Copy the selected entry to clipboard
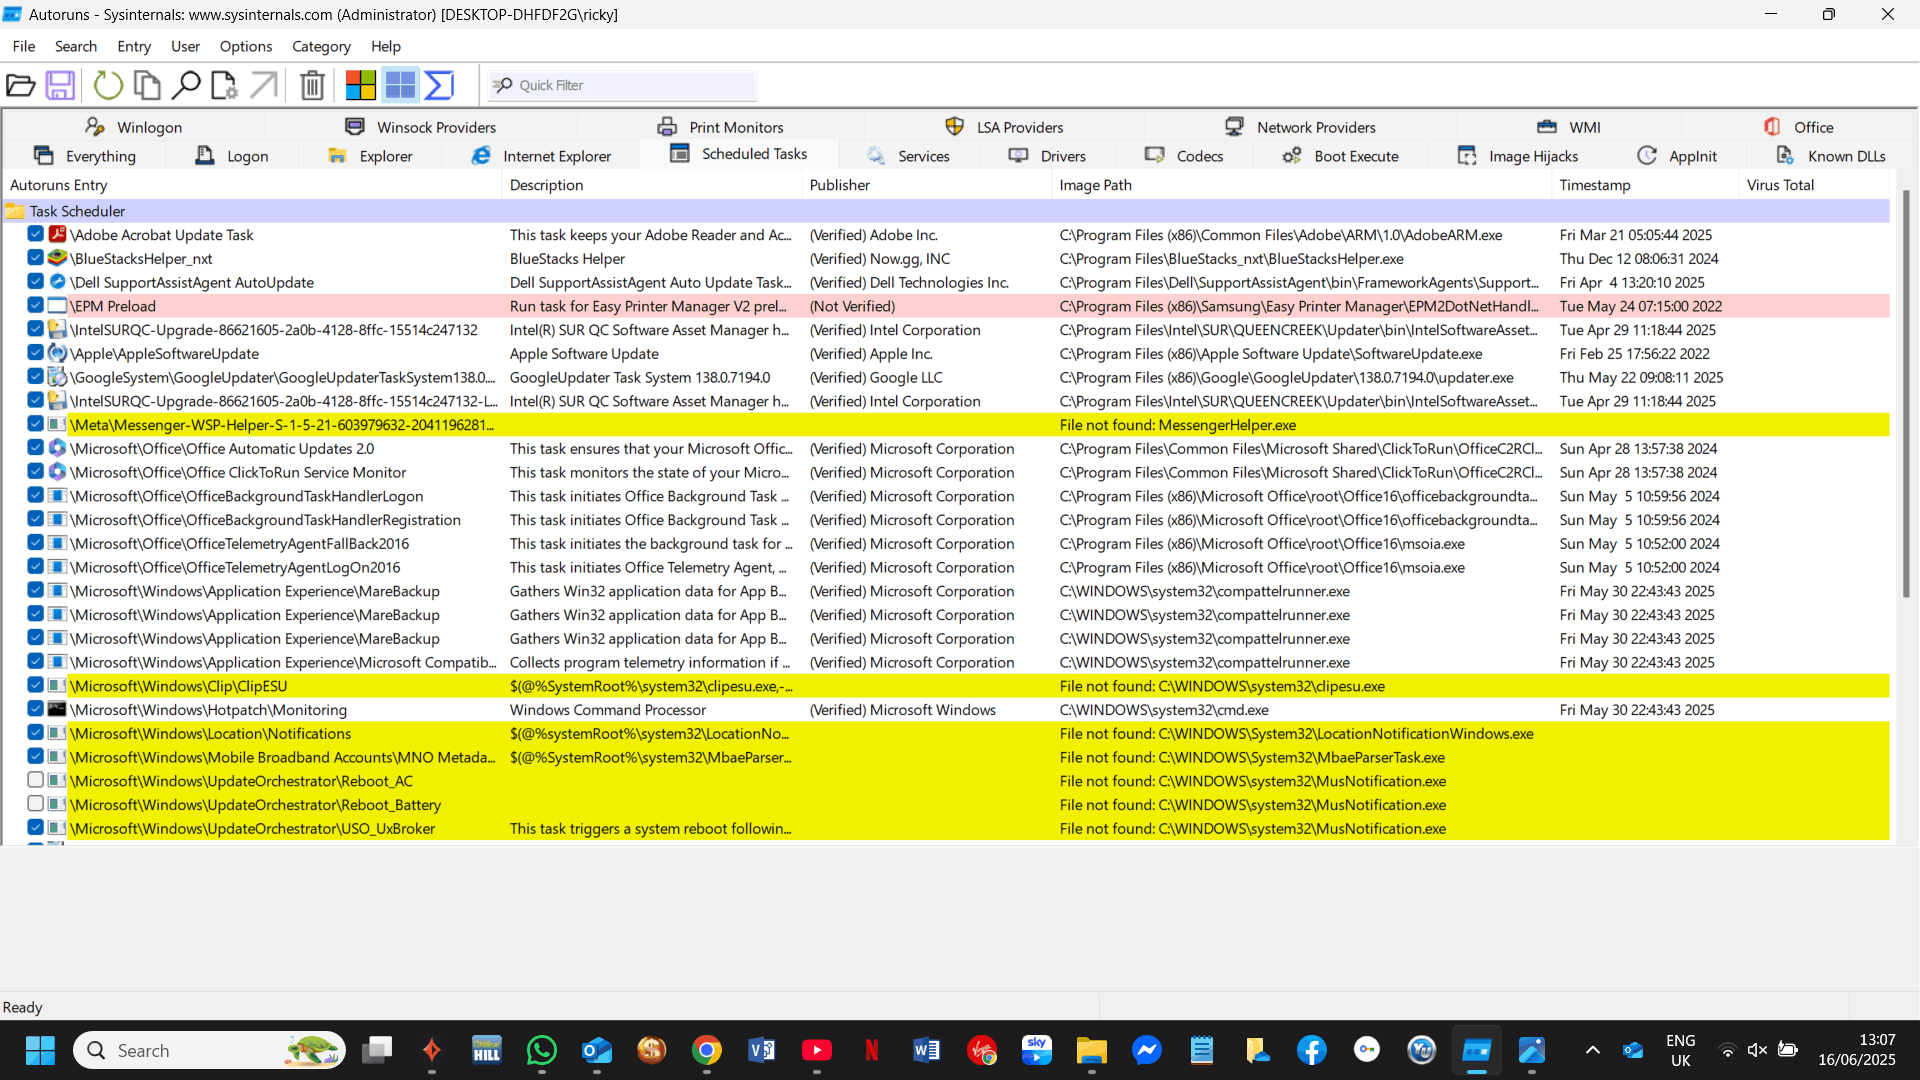 (147, 85)
